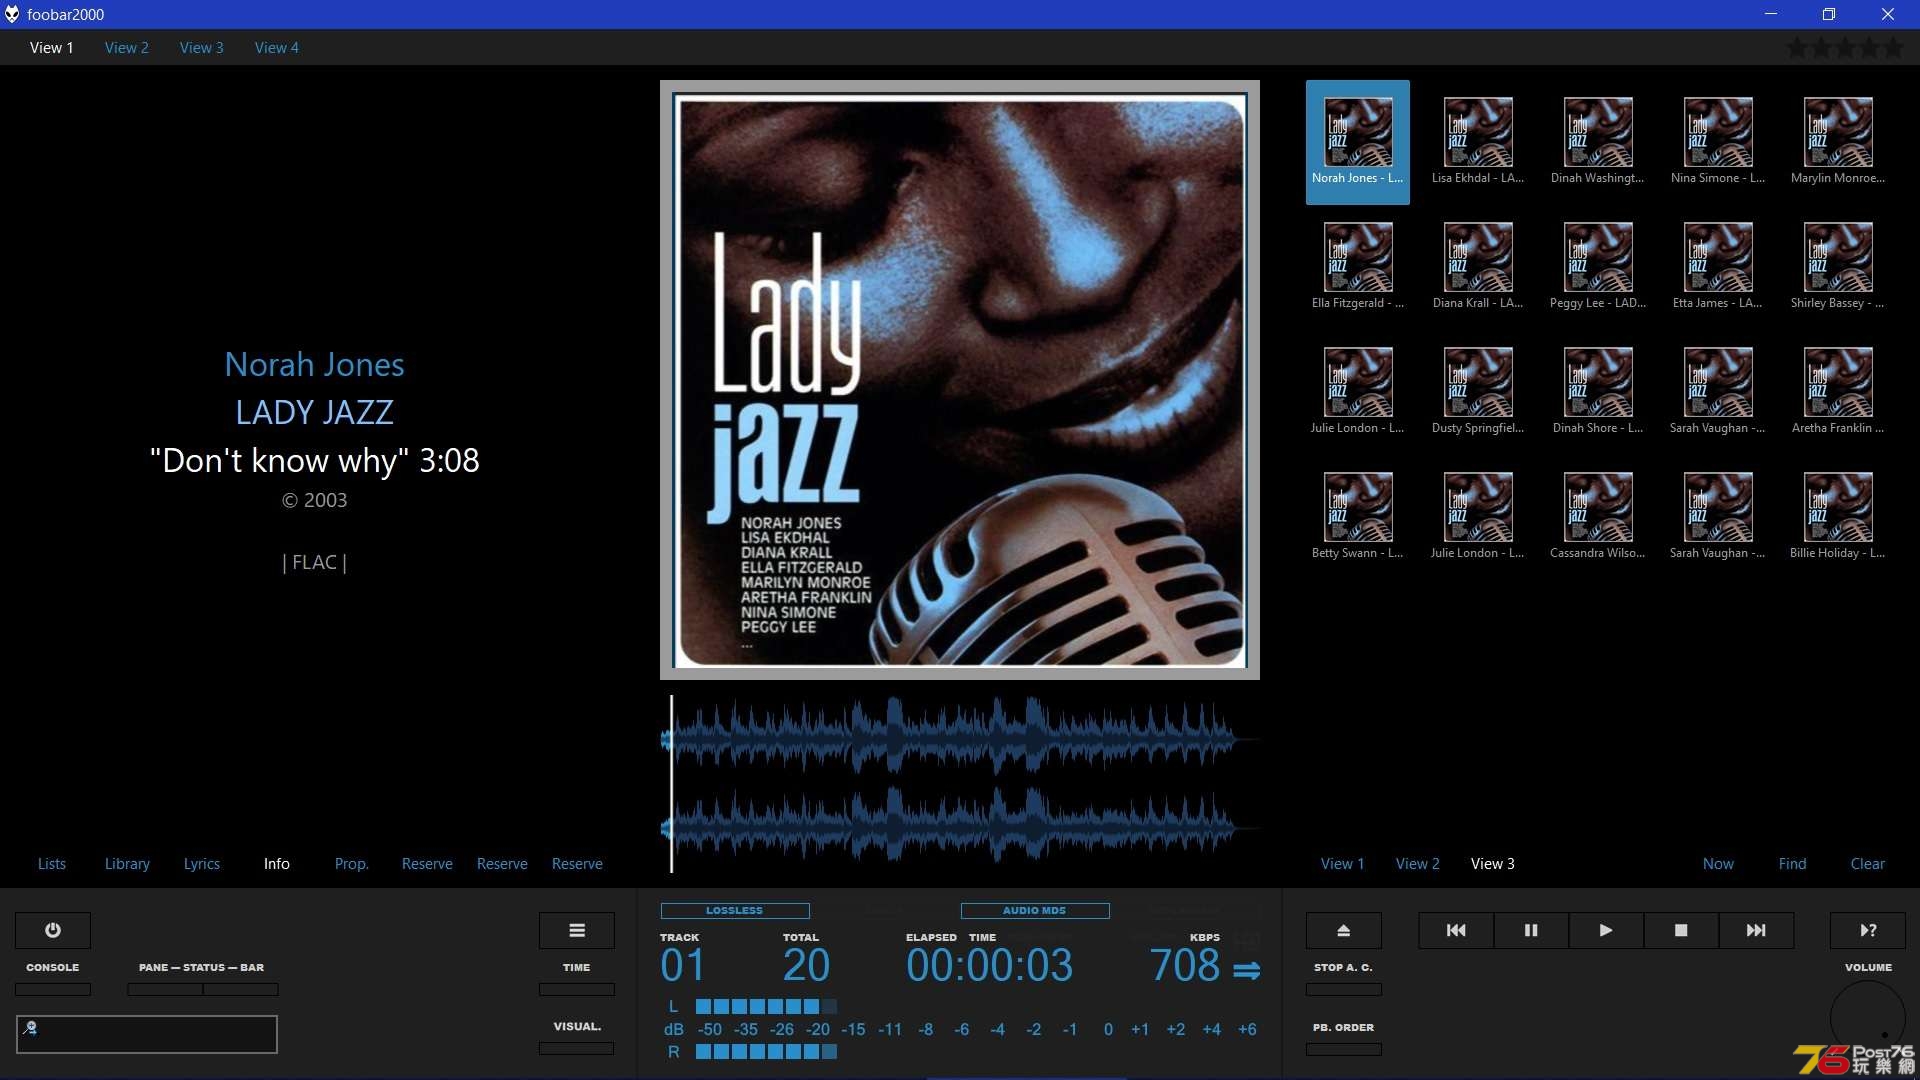Toggle the PB. Order indicator
This screenshot has width=1920, height=1080.
(x=1344, y=1050)
